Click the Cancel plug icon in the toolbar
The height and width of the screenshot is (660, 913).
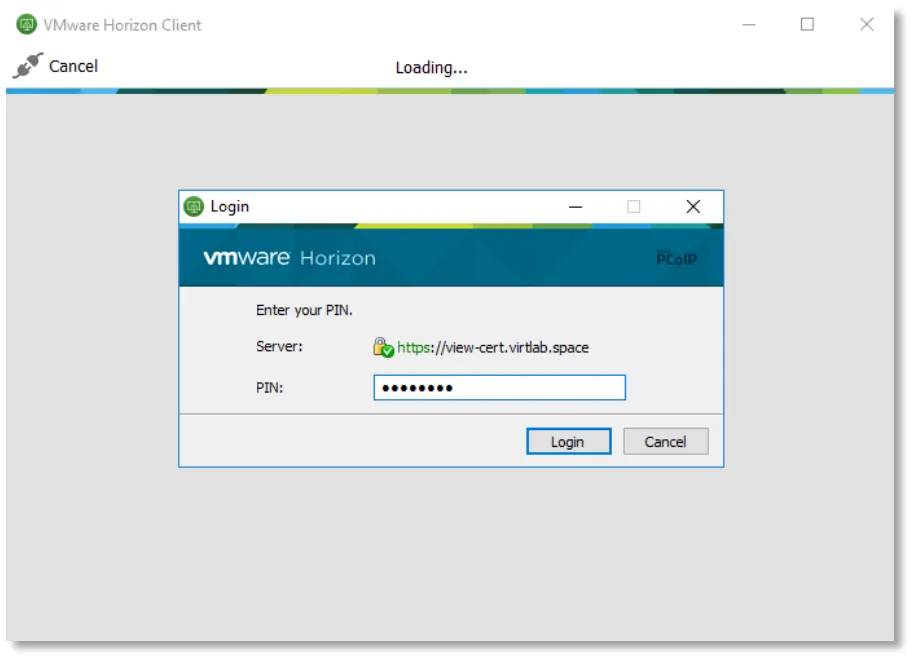coord(27,65)
